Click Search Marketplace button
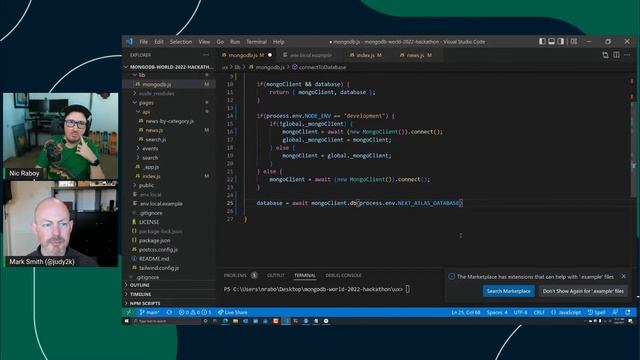The image size is (640, 360). pos(509,291)
